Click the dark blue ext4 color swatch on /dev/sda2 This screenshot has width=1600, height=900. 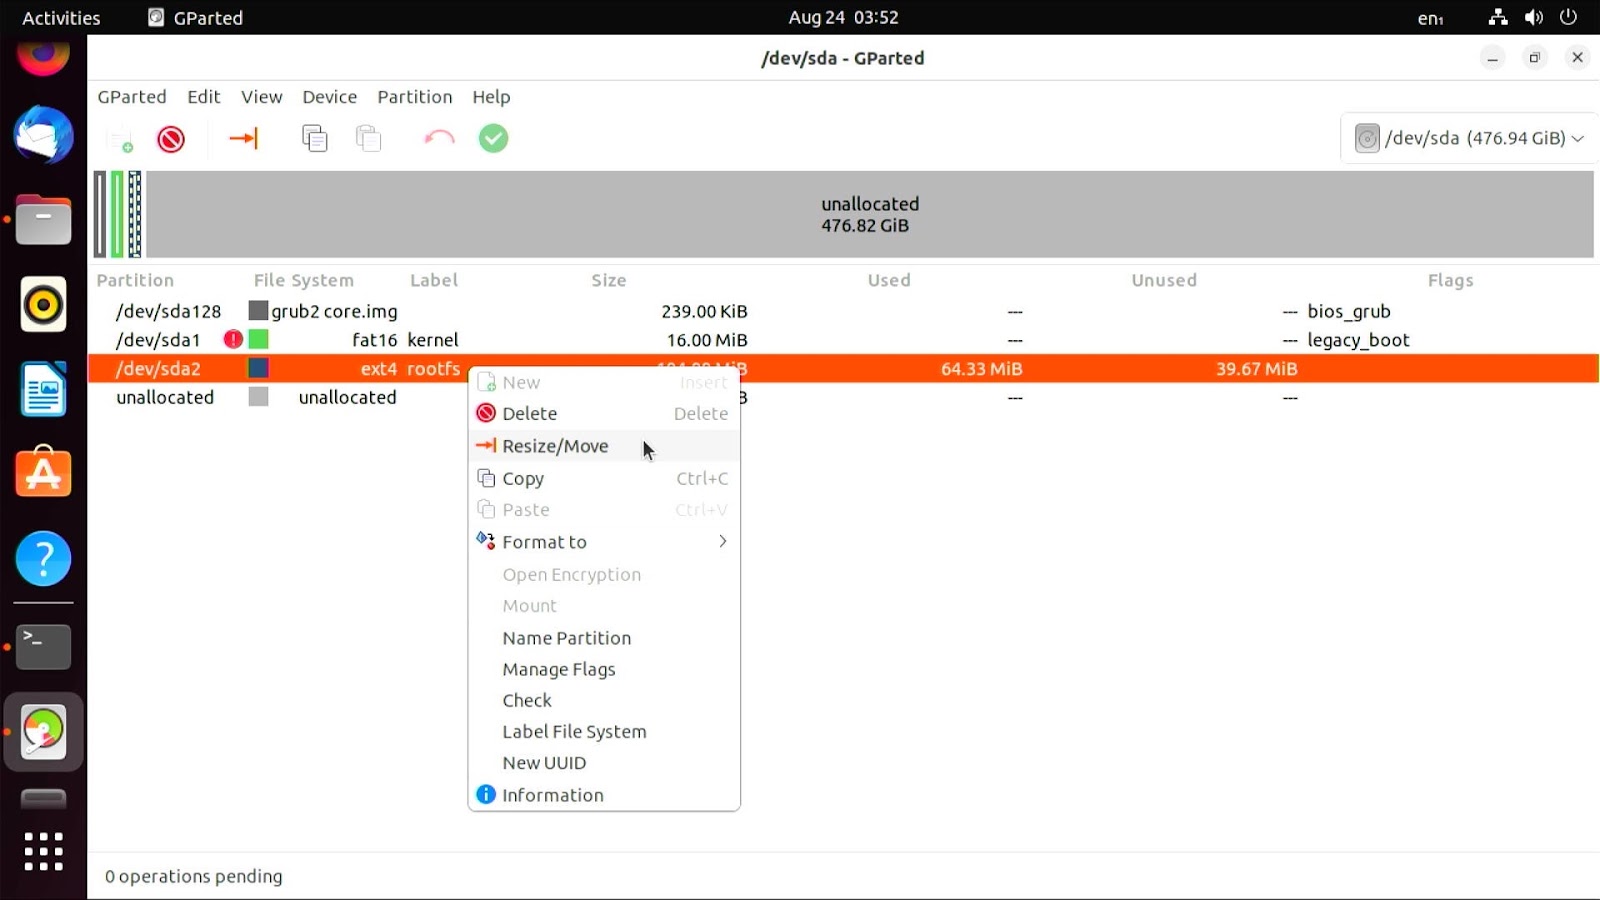click(x=258, y=368)
